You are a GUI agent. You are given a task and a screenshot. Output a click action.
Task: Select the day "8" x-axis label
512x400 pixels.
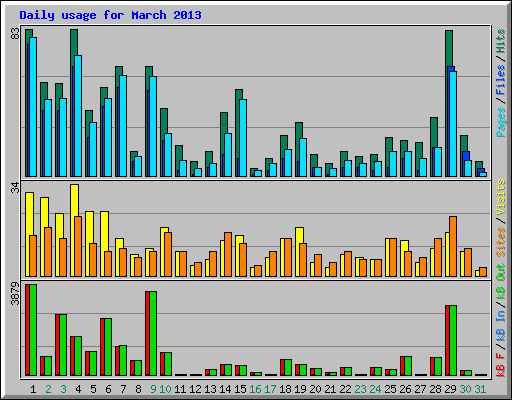click(x=138, y=389)
